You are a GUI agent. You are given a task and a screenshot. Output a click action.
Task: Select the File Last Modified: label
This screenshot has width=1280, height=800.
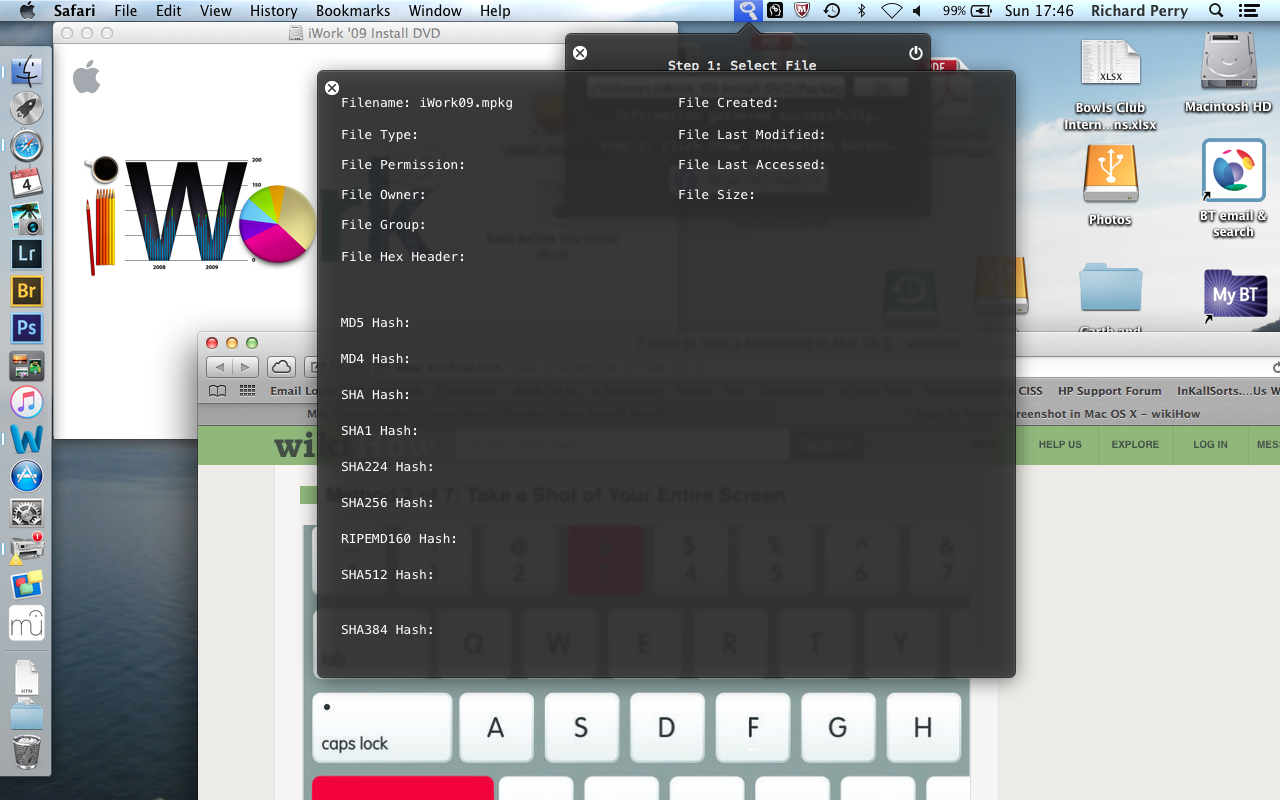752,135
